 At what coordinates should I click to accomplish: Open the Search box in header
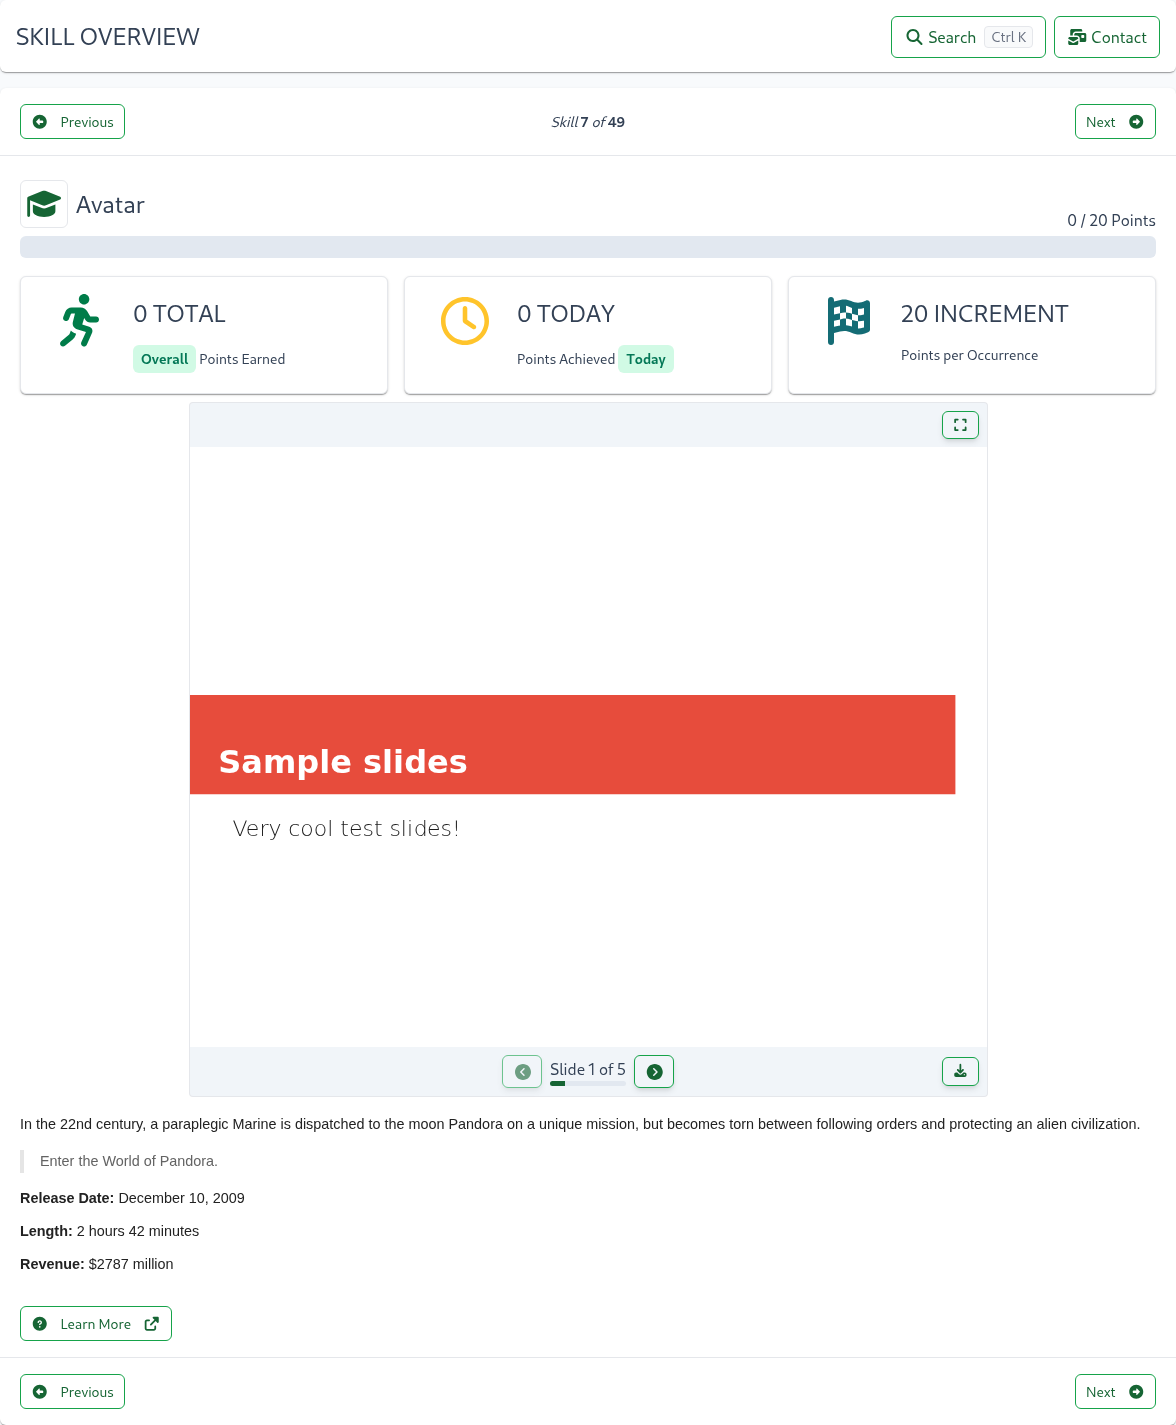point(968,37)
